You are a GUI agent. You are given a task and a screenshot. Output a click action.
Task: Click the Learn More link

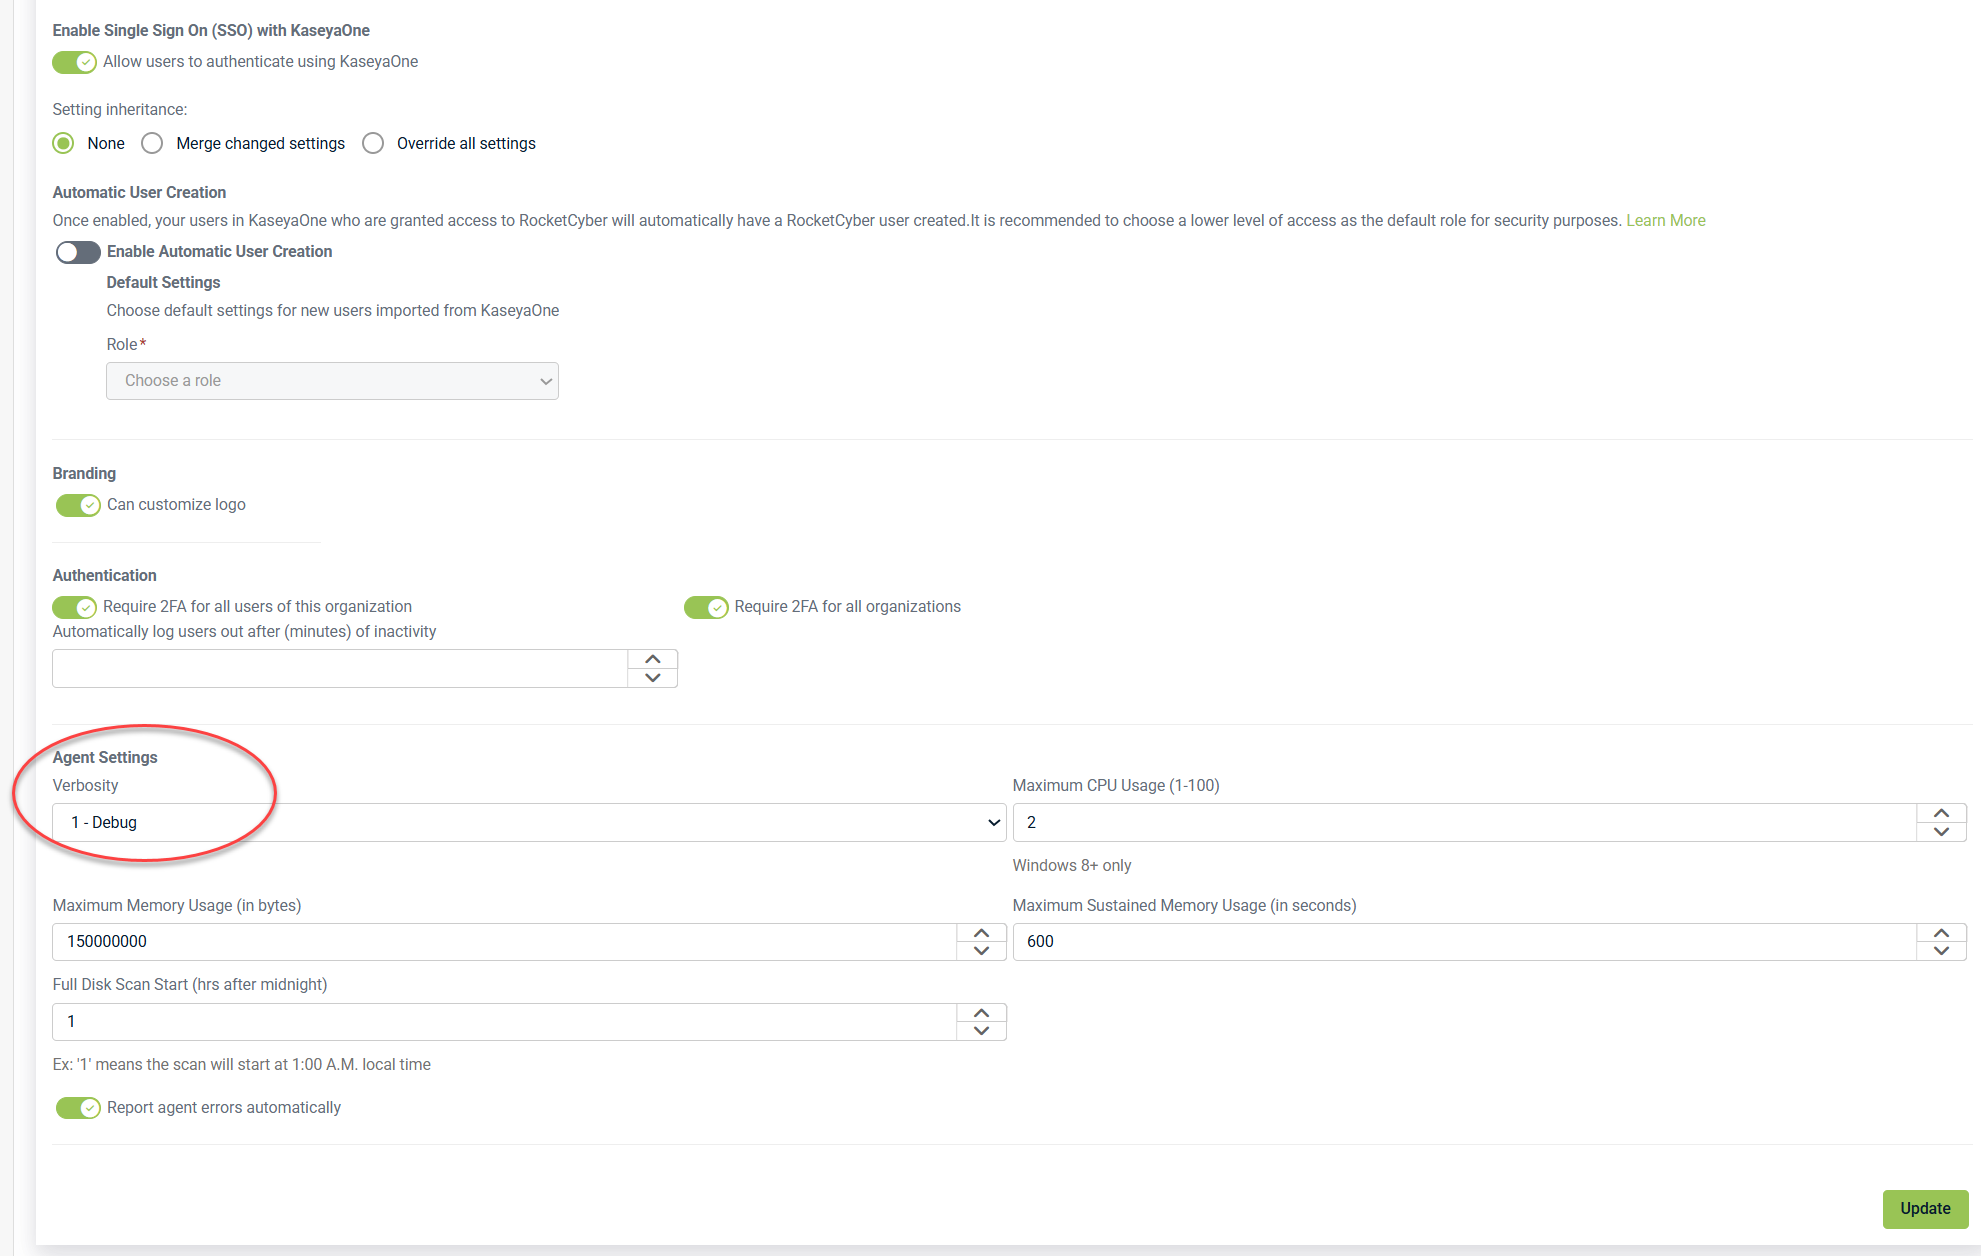(1665, 220)
